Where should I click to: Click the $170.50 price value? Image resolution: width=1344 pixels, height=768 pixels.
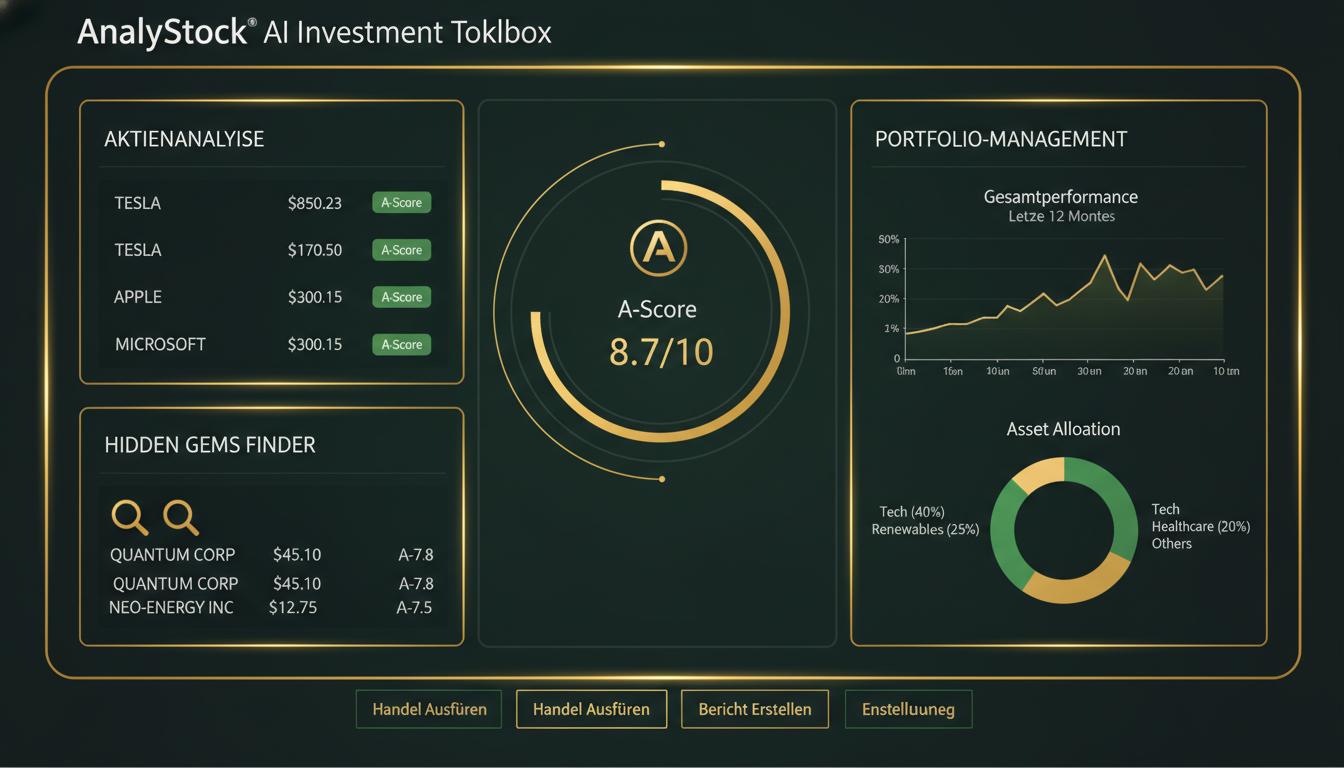tap(315, 250)
